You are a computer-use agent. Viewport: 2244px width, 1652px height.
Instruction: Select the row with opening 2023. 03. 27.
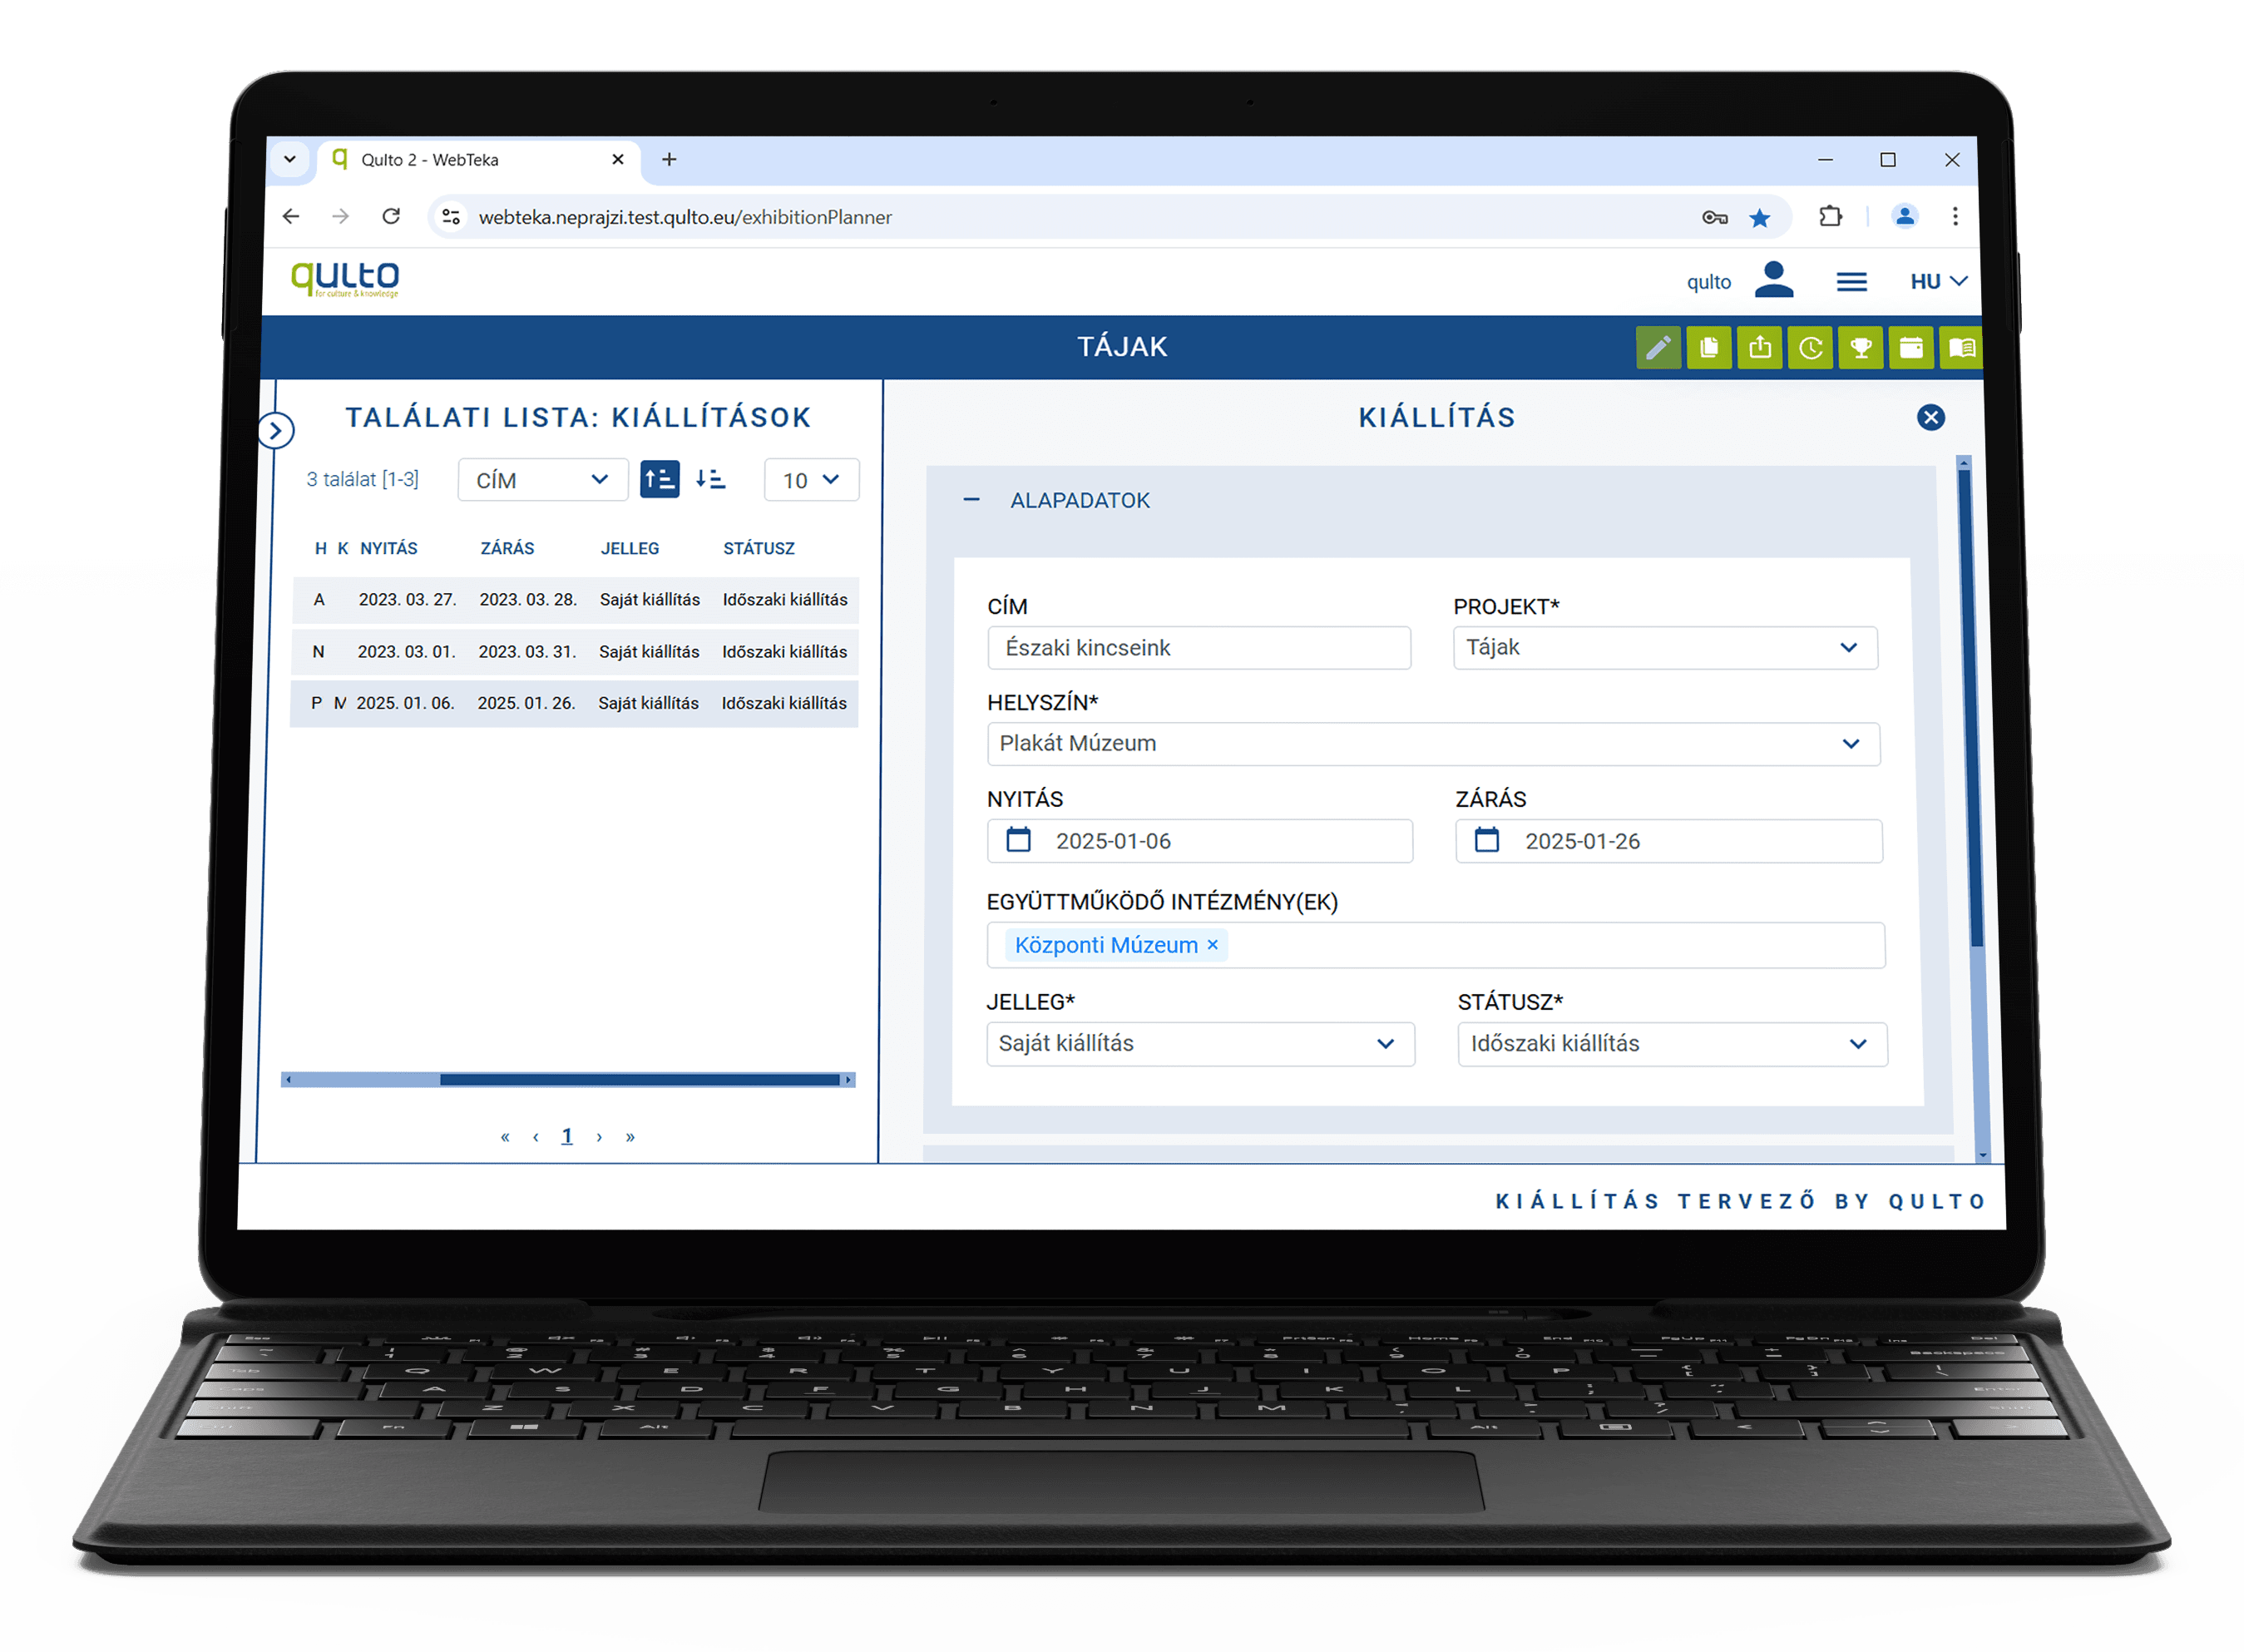click(575, 600)
